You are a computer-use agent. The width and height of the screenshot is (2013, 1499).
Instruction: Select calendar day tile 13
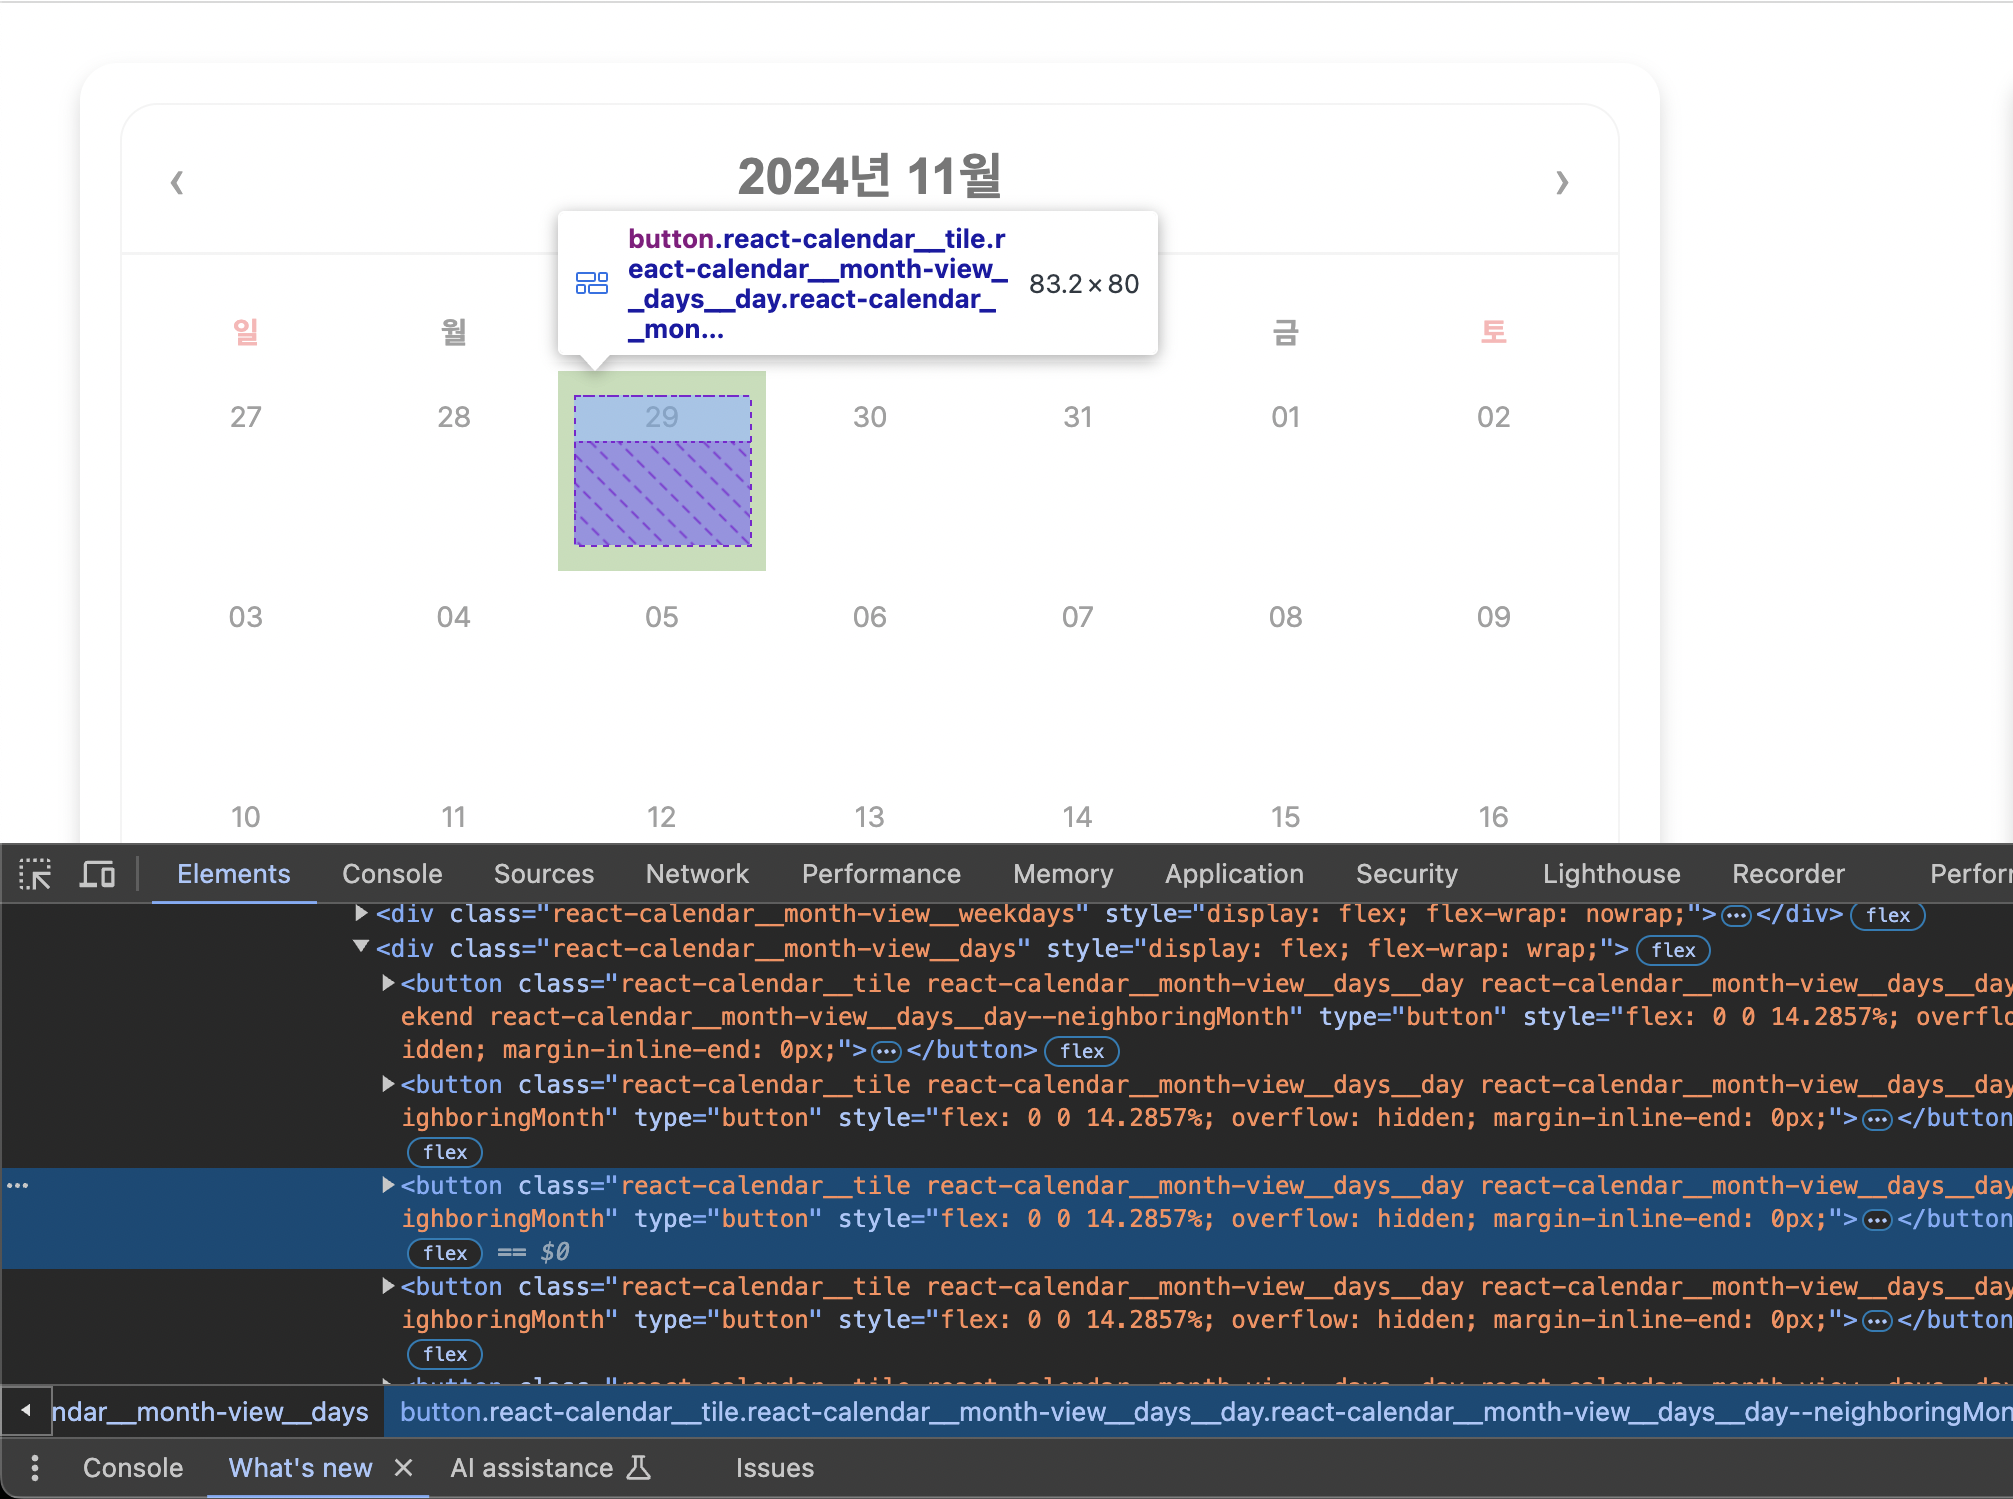pos(869,818)
